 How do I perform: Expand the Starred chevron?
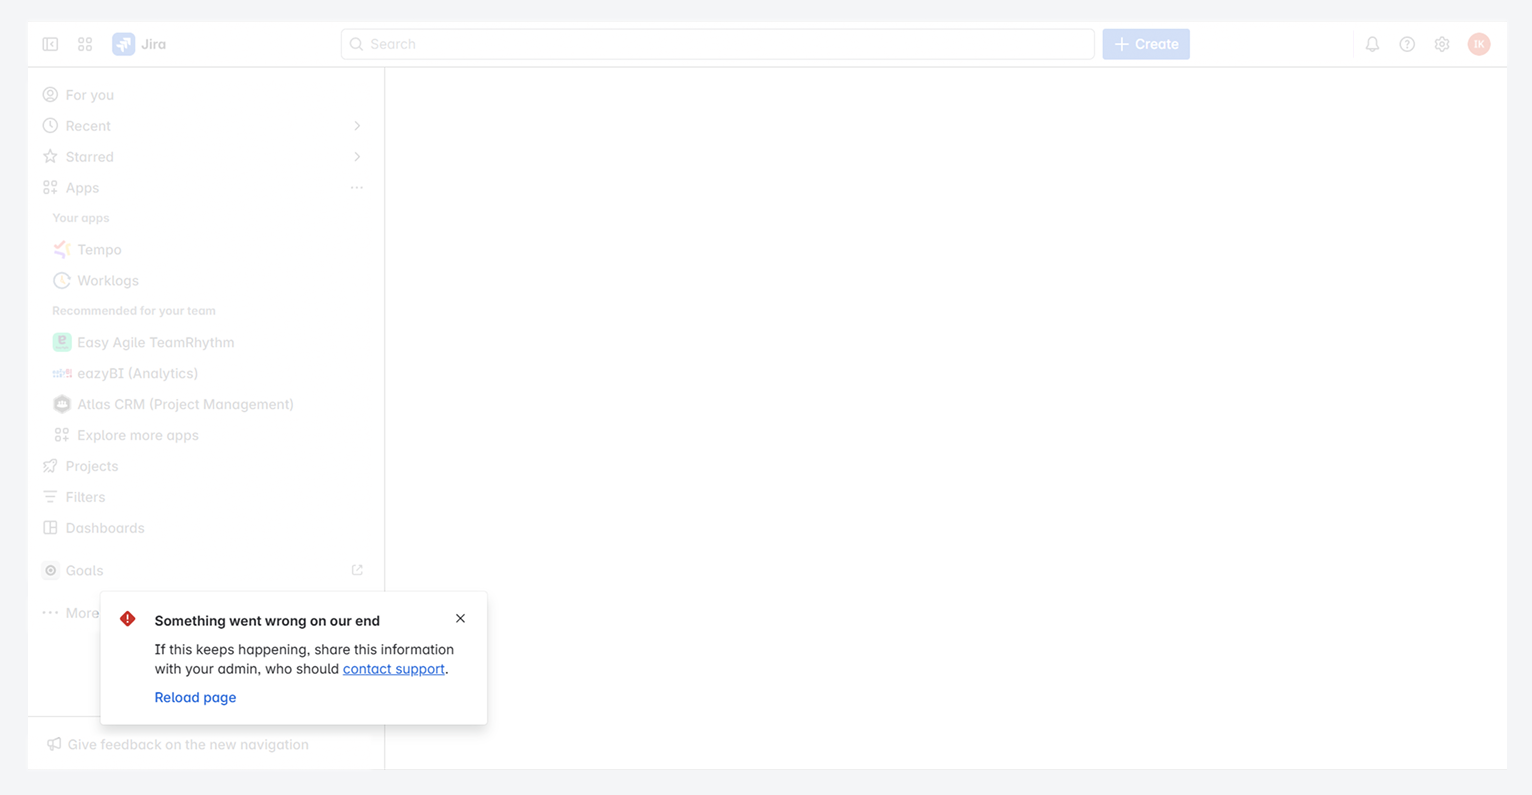pyautogui.click(x=357, y=157)
